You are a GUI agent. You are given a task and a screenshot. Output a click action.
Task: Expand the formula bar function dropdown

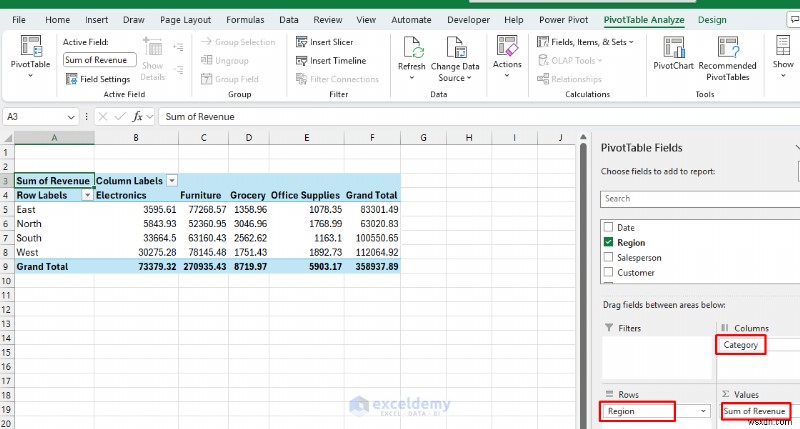(x=149, y=117)
